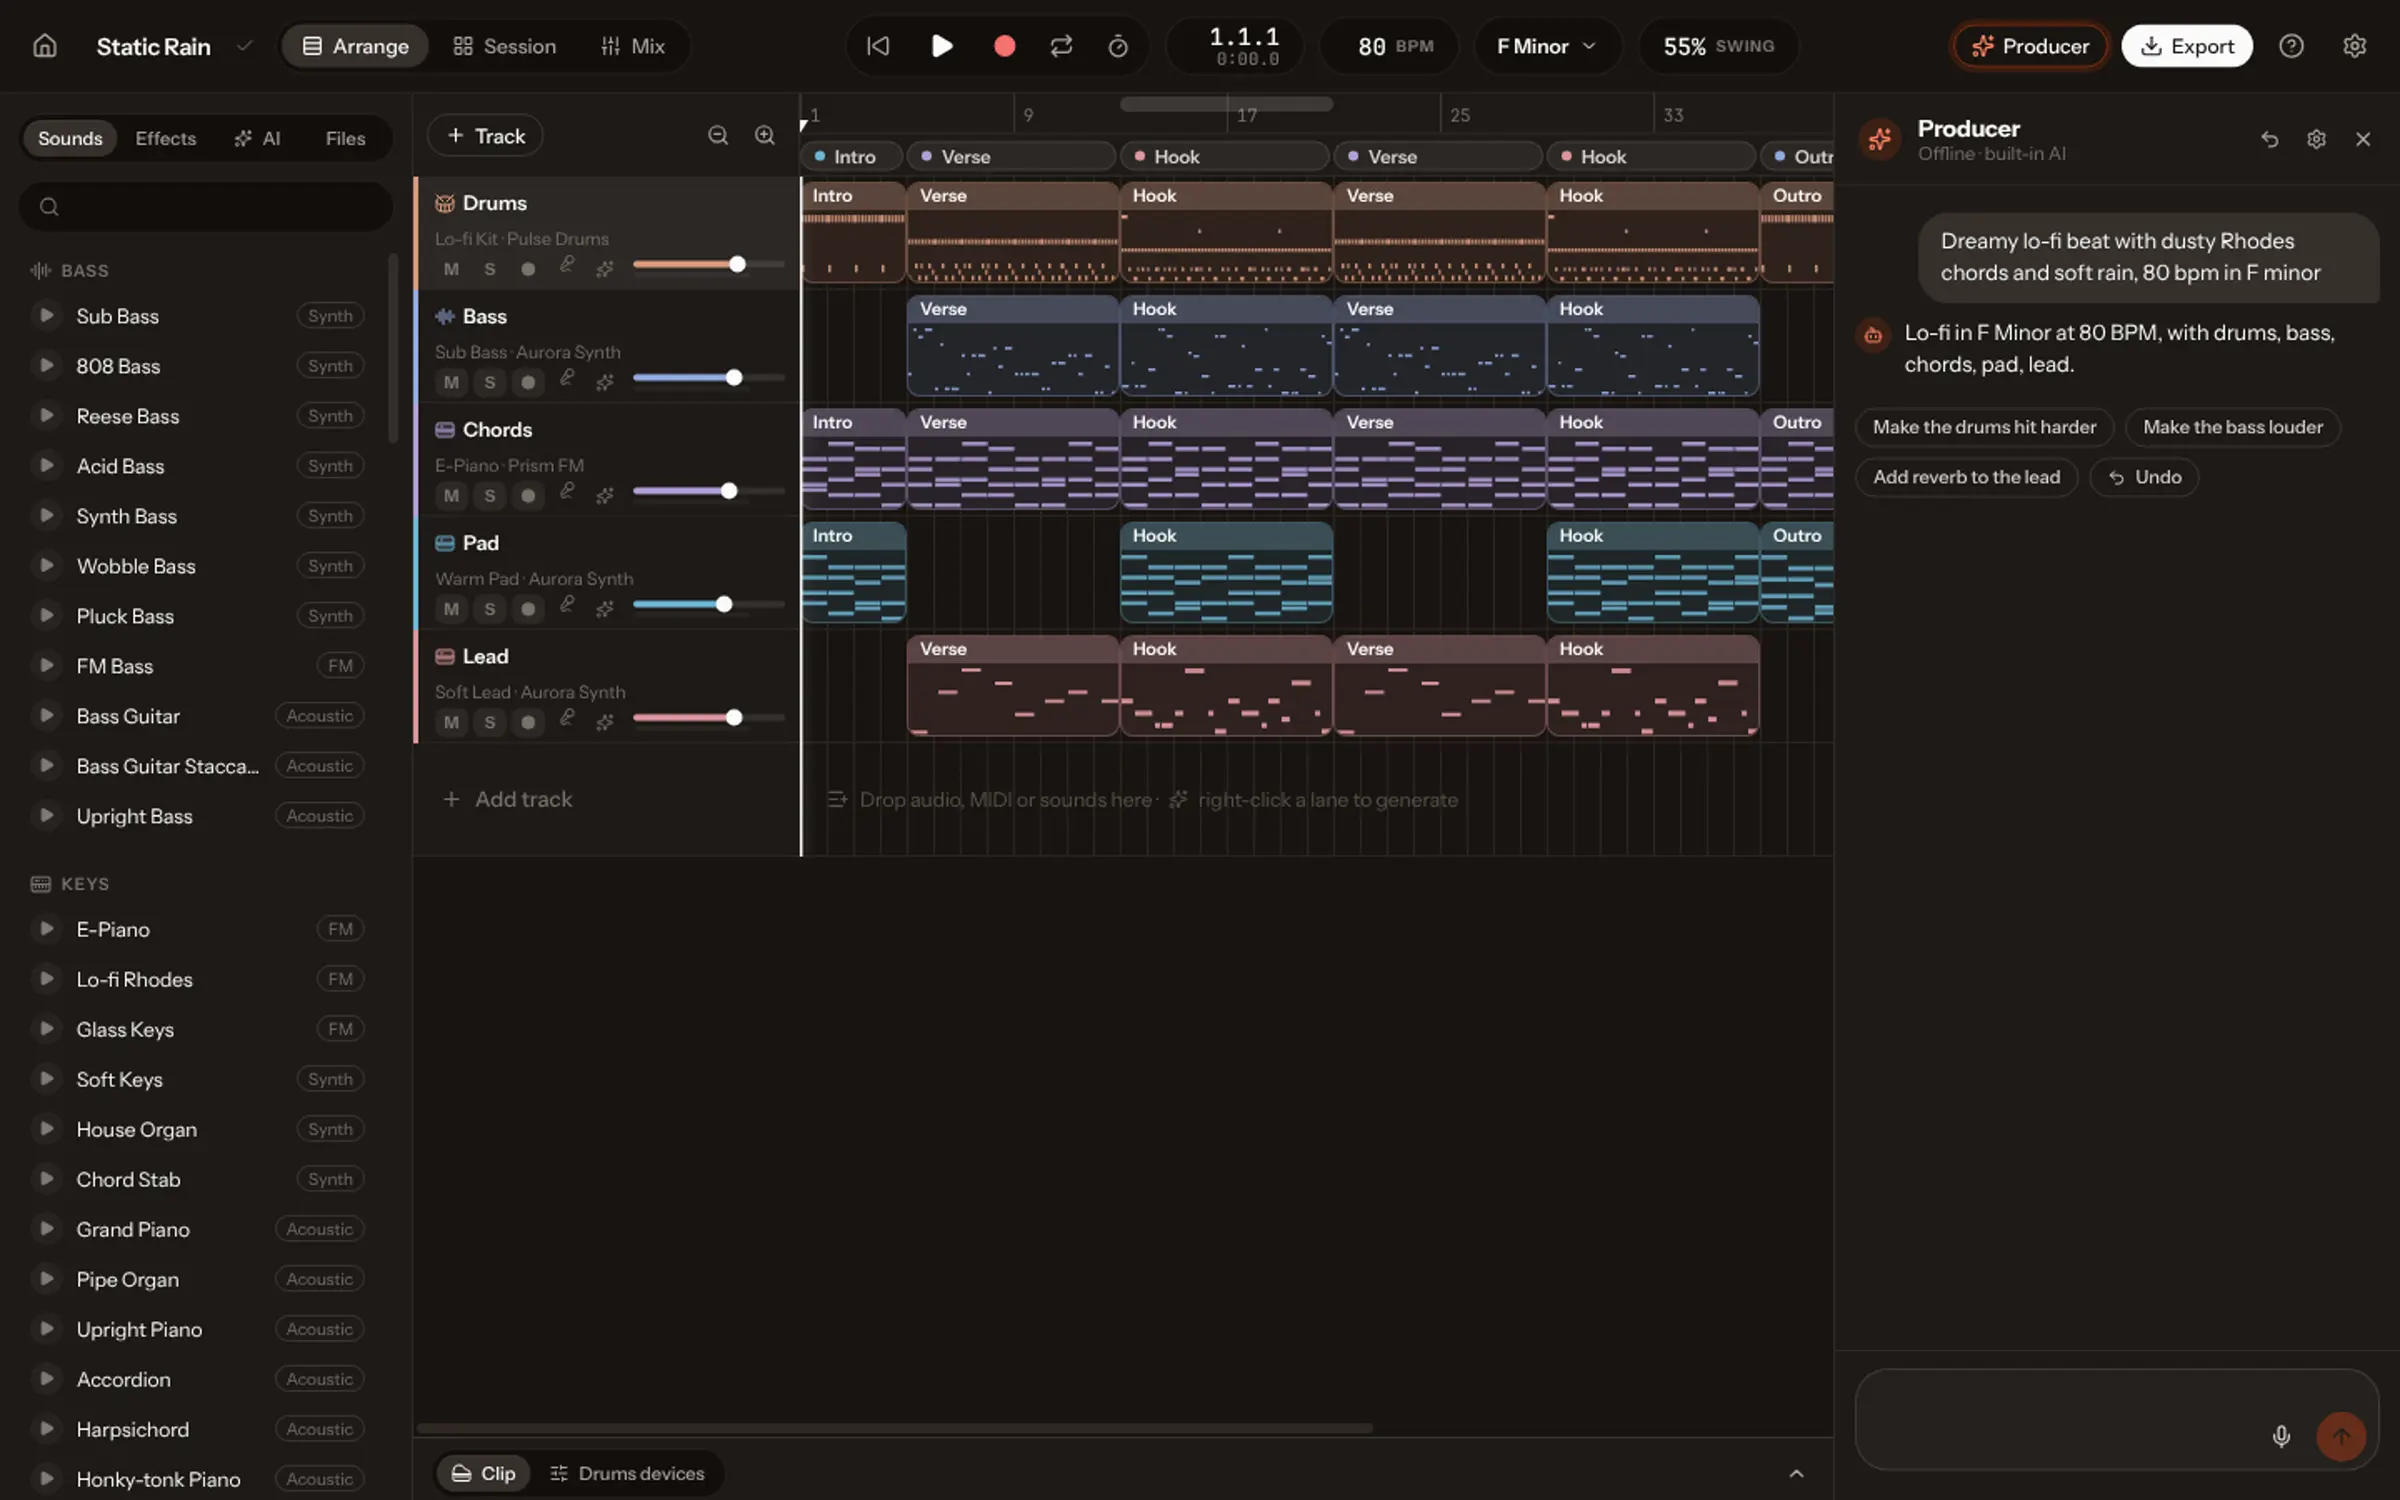Open Producer panel settings gear

point(2316,139)
